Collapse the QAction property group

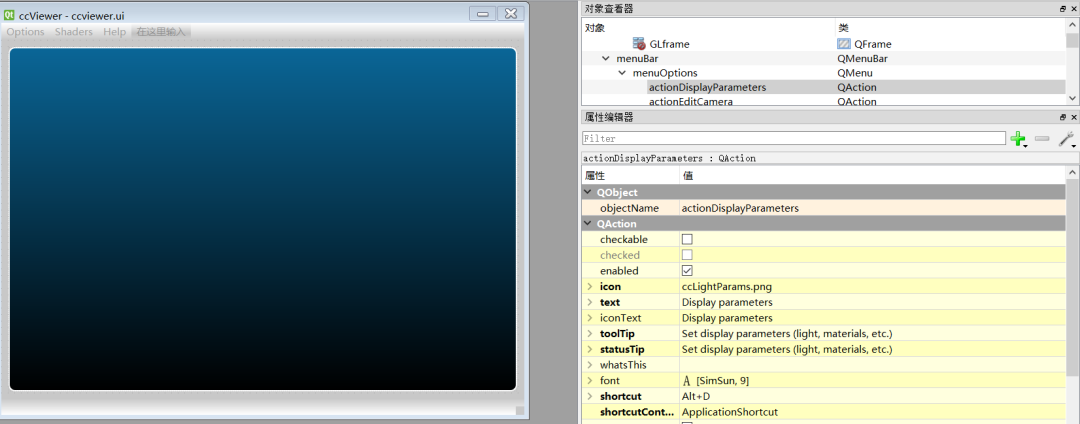(x=588, y=224)
